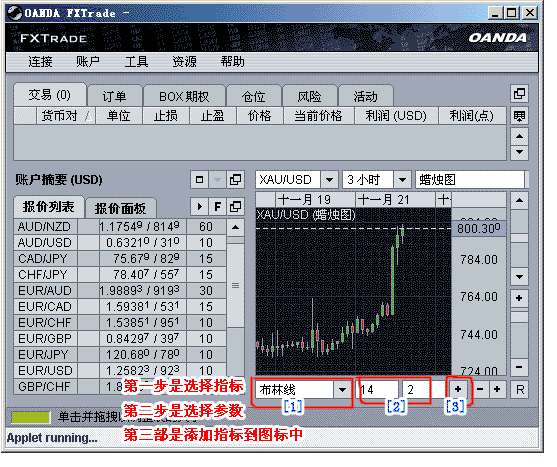Open the 工具 menu

click(x=136, y=62)
